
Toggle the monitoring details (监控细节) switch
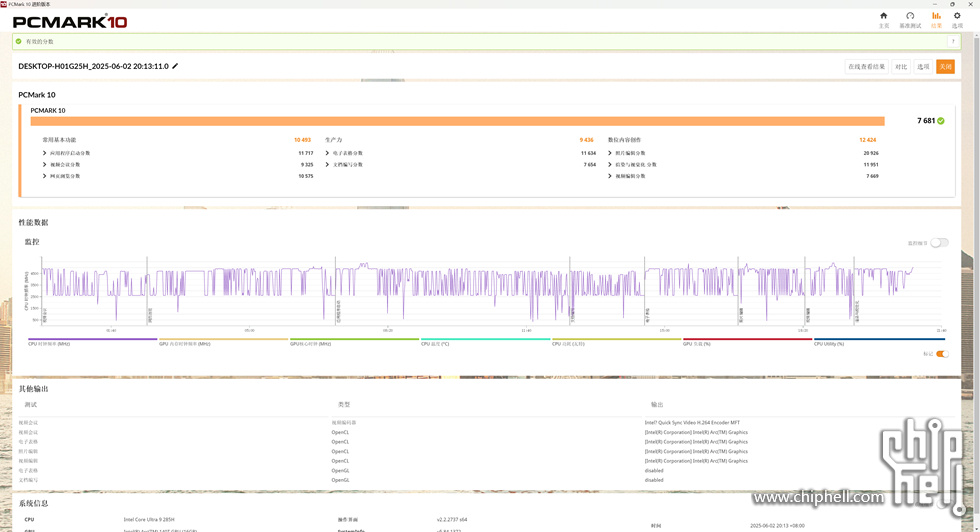click(x=939, y=243)
